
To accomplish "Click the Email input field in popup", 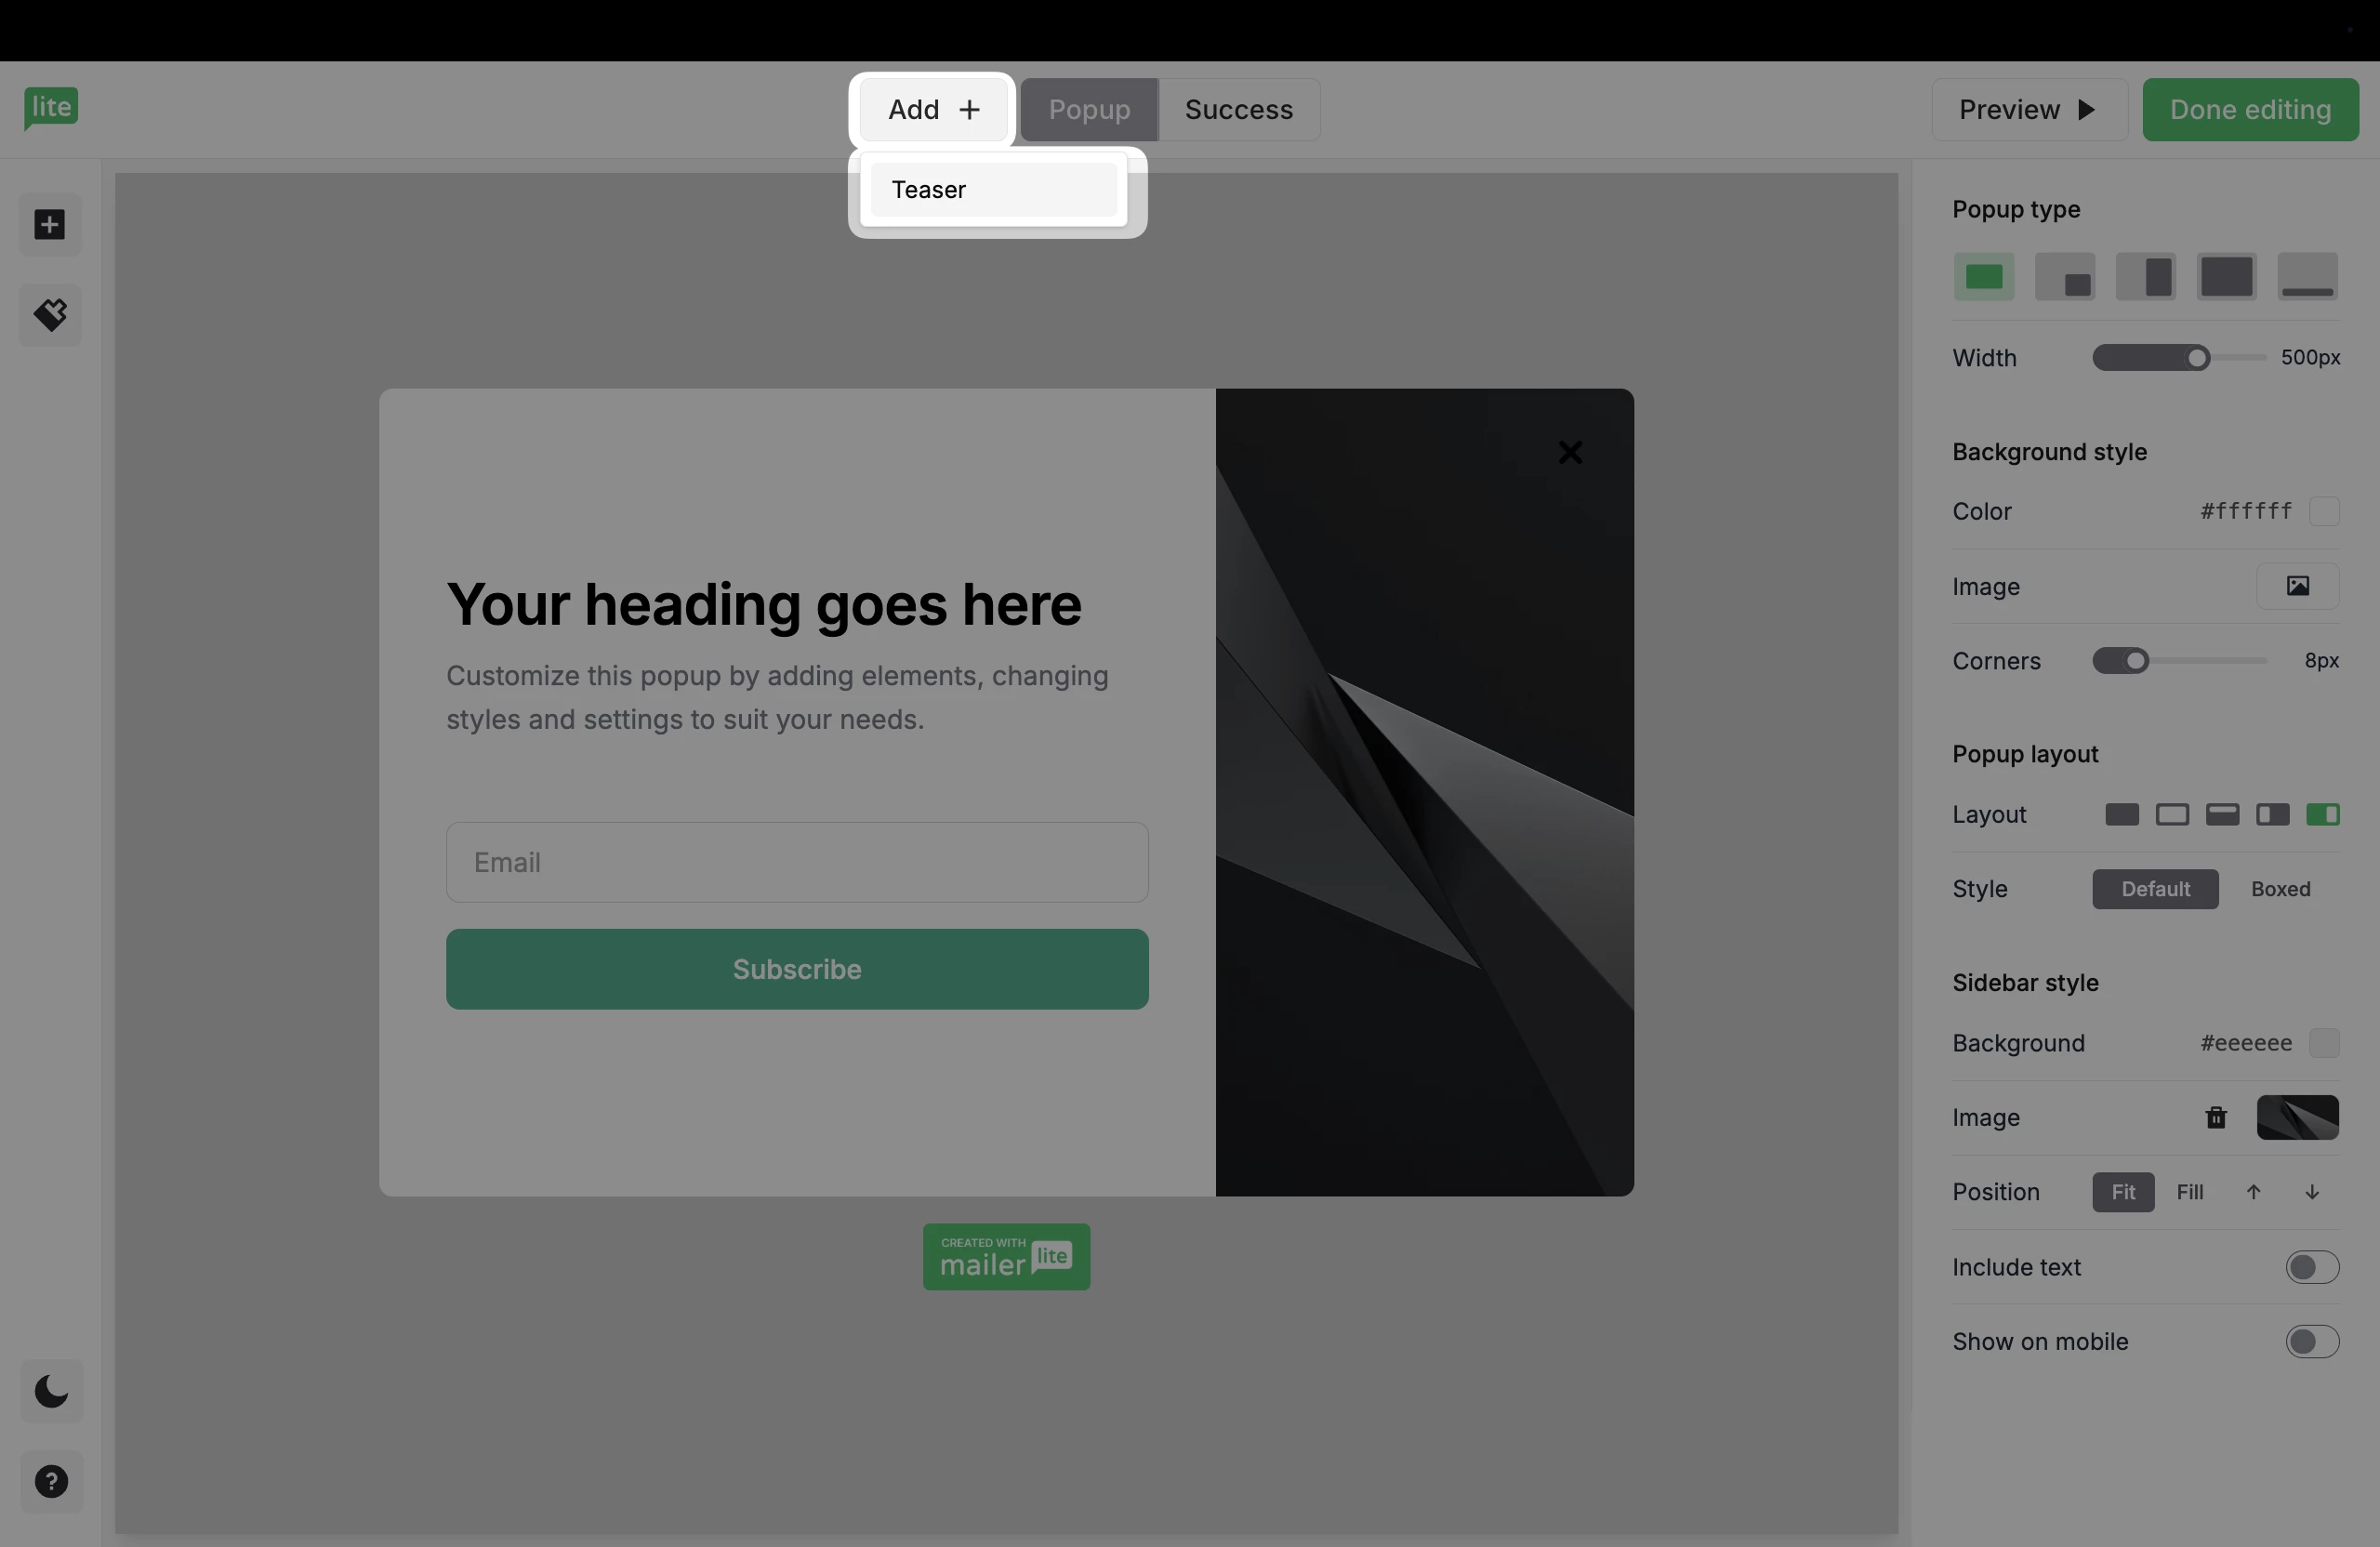I will [x=797, y=862].
